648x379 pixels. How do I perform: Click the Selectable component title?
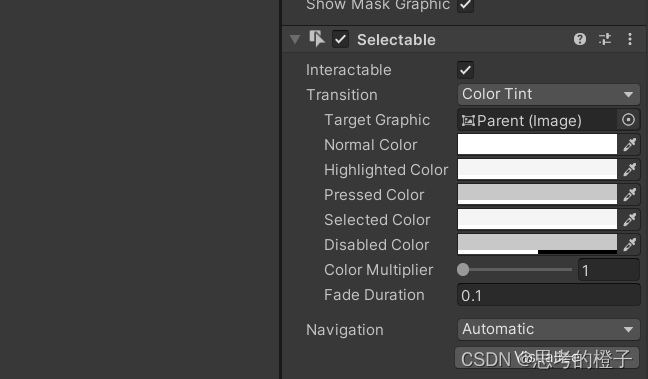[x=396, y=40]
